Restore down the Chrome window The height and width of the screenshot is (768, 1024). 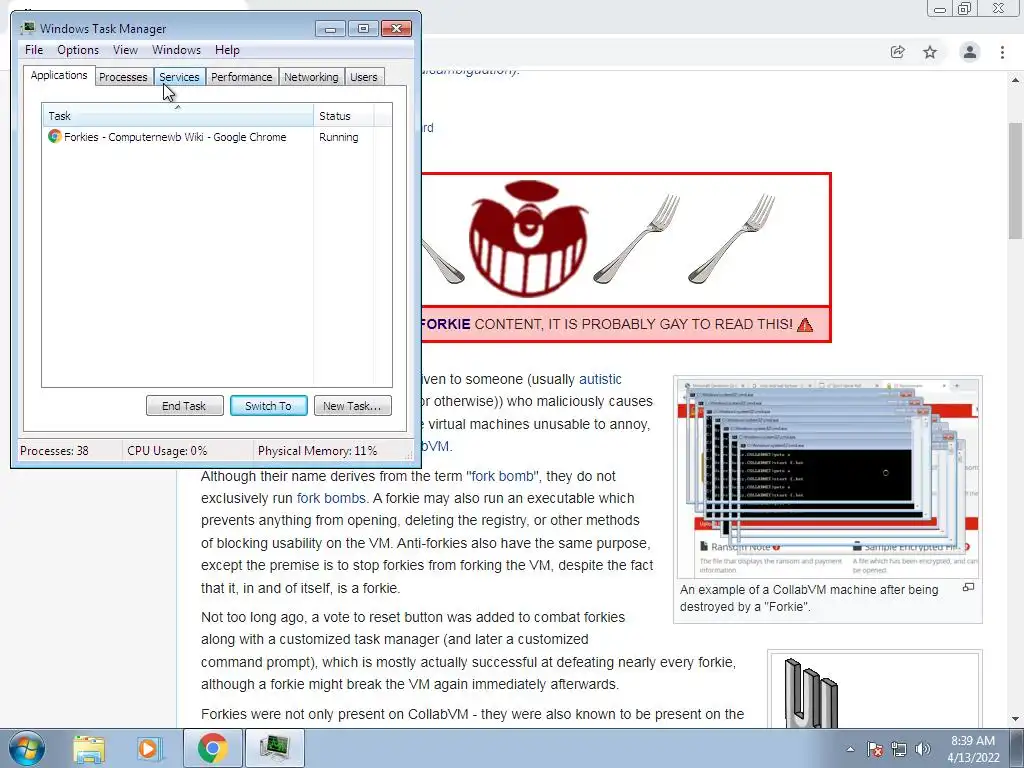(x=965, y=8)
